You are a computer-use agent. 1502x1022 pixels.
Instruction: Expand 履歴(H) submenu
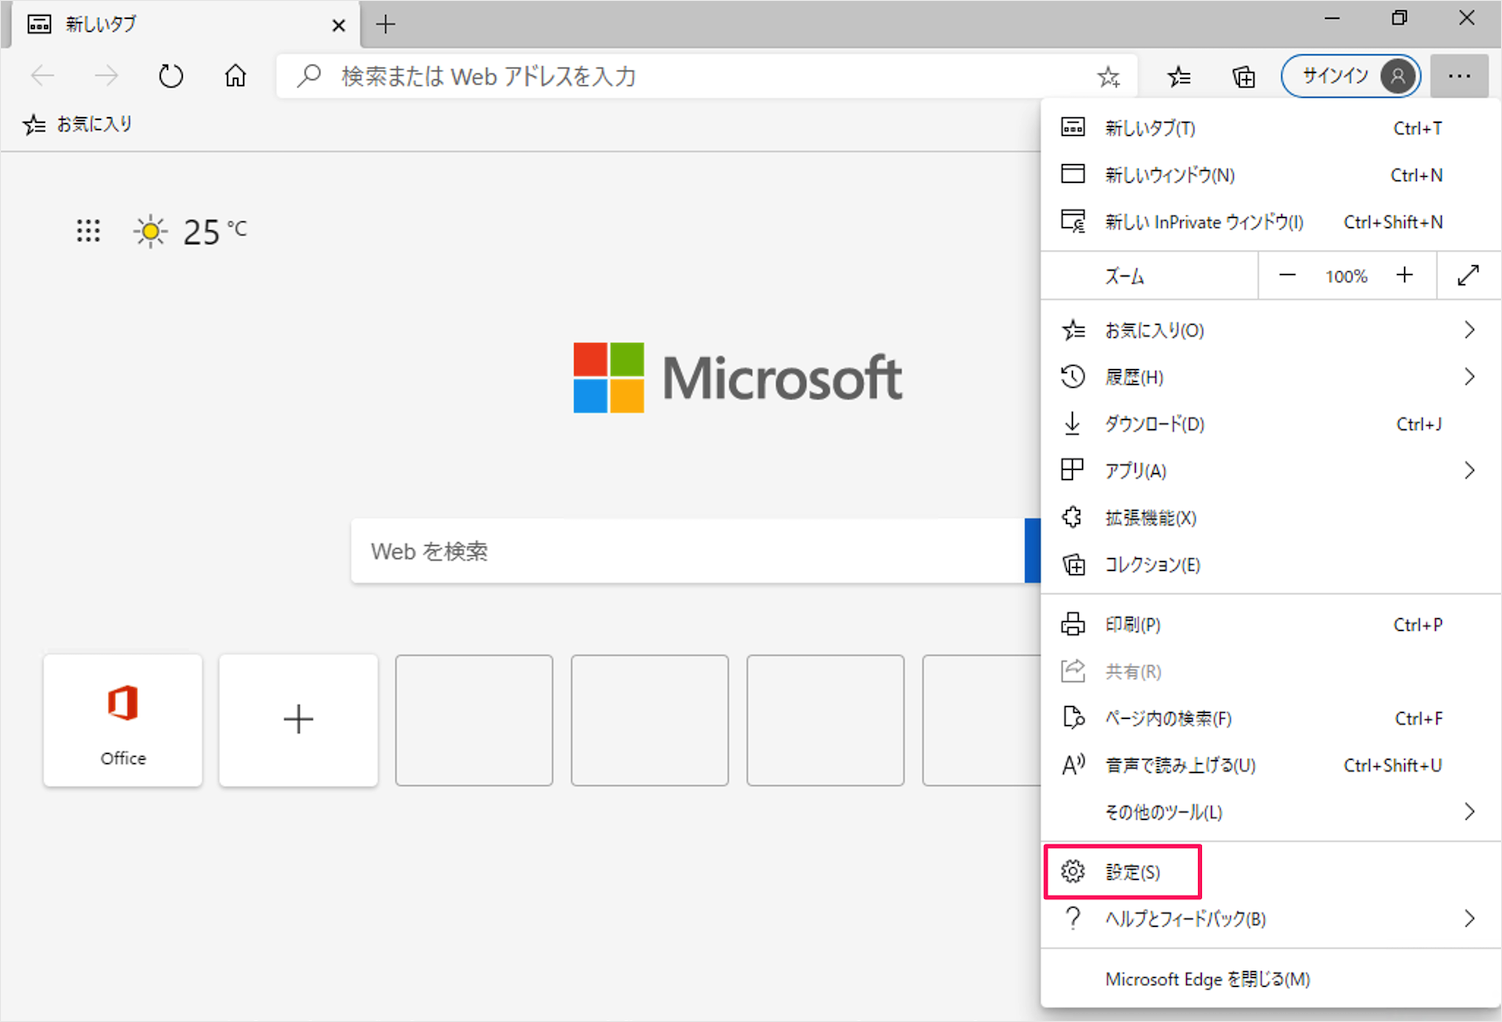point(1270,377)
